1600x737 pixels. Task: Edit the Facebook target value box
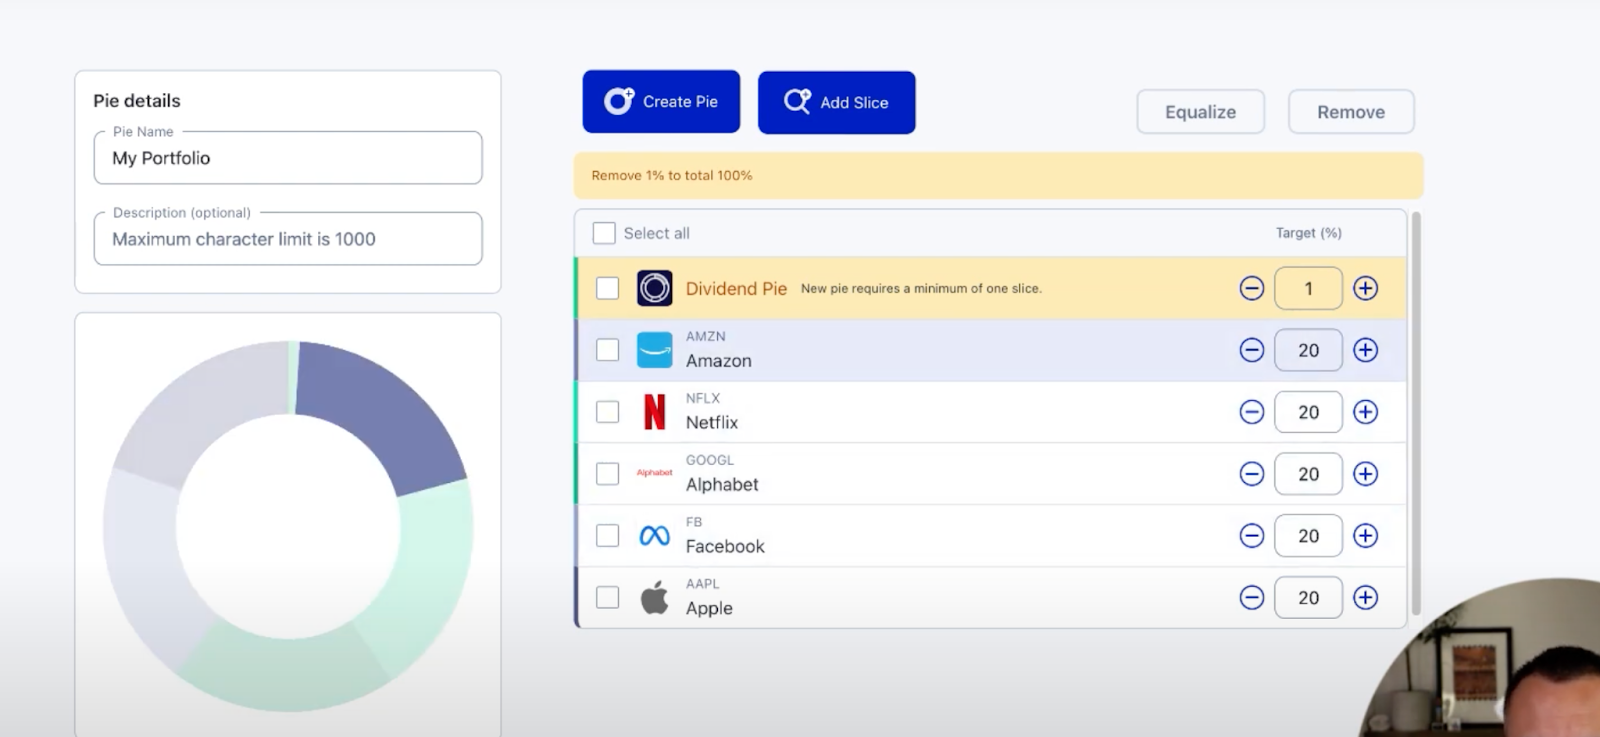pyautogui.click(x=1308, y=536)
